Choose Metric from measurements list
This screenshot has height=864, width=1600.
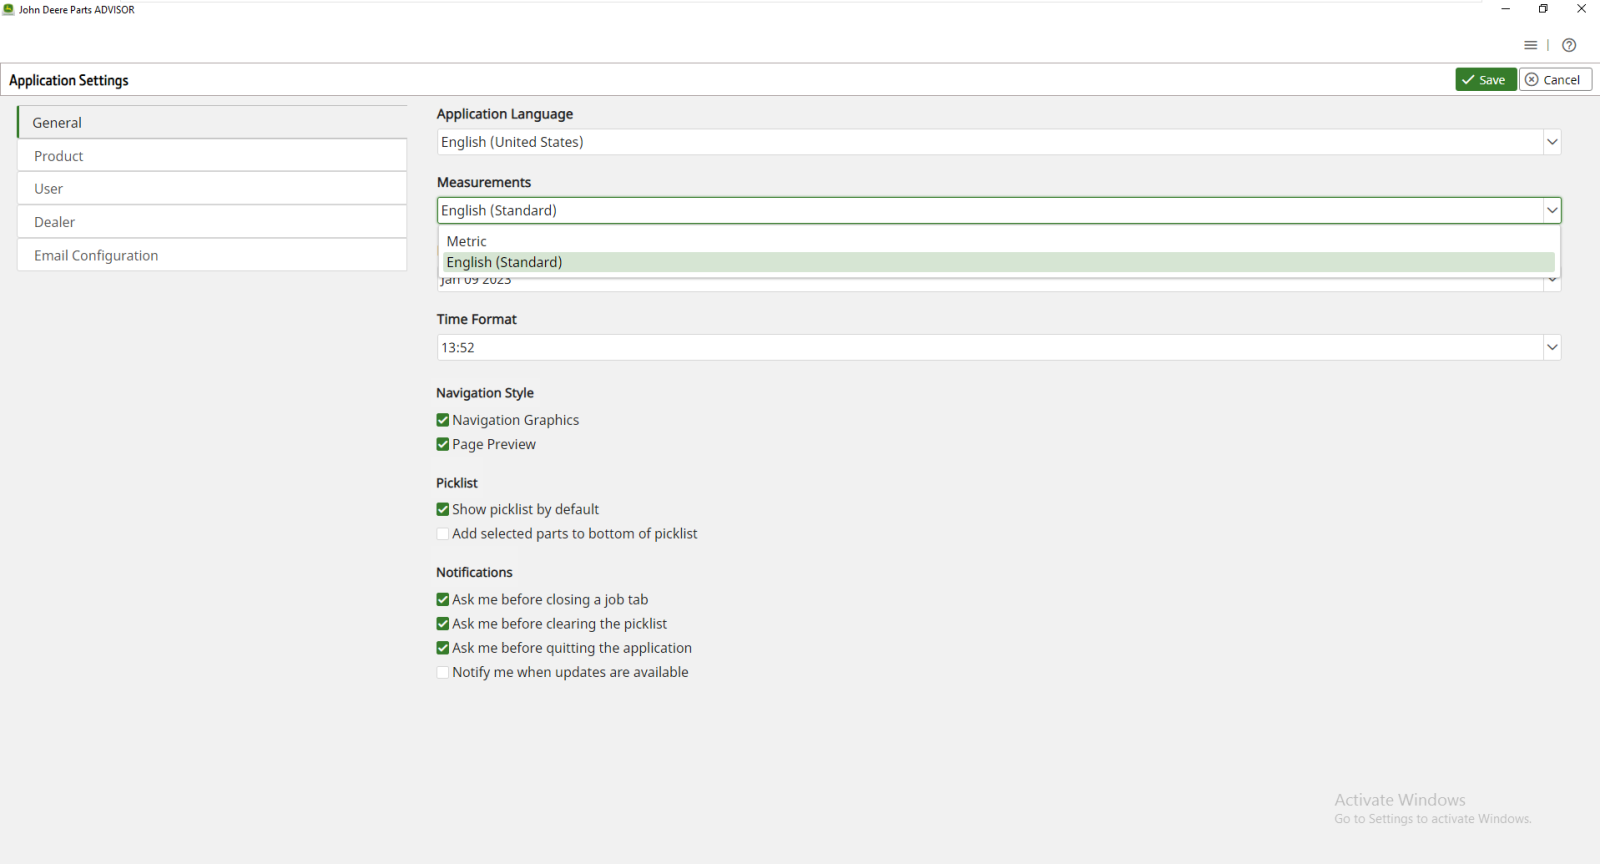[998, 241]
